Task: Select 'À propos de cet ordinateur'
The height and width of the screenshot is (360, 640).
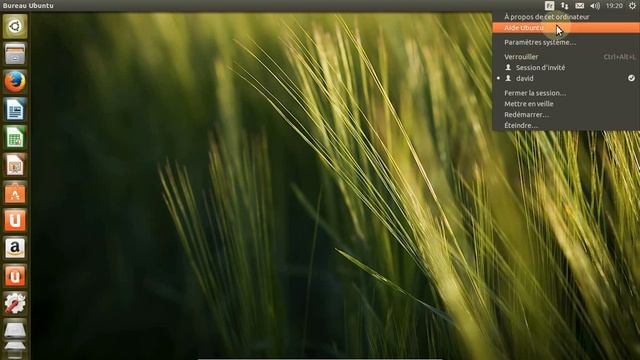Action: [566, 17]
